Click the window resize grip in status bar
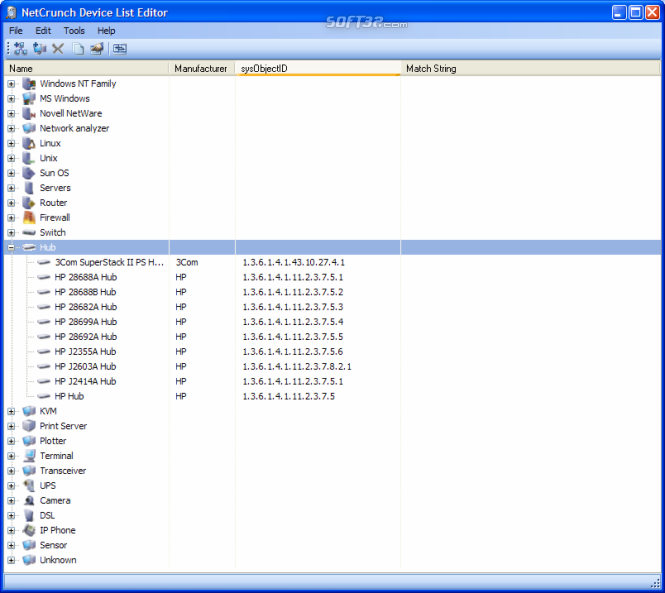Image resolution: width=665 pixels, height=593 pixels. click(x=655, y=583)
